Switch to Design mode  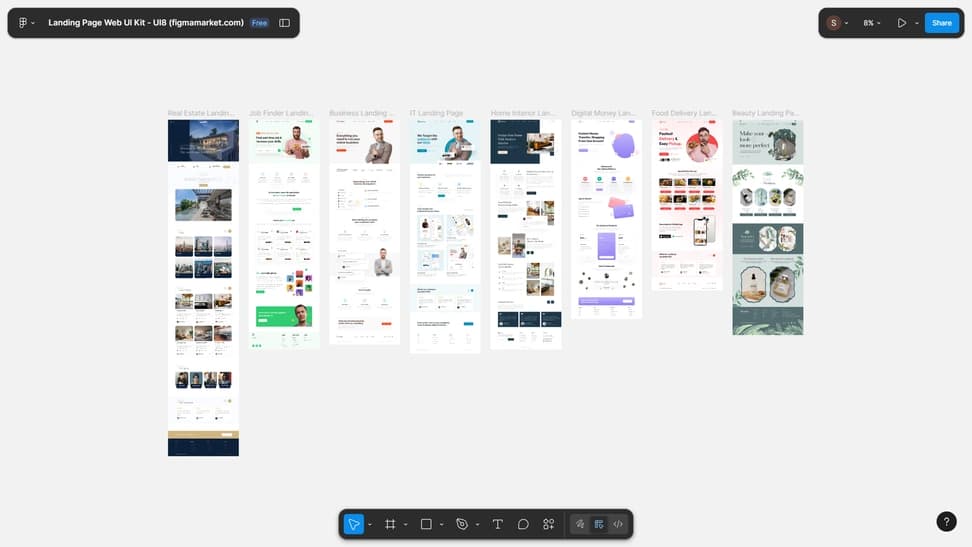click(599, 524)
